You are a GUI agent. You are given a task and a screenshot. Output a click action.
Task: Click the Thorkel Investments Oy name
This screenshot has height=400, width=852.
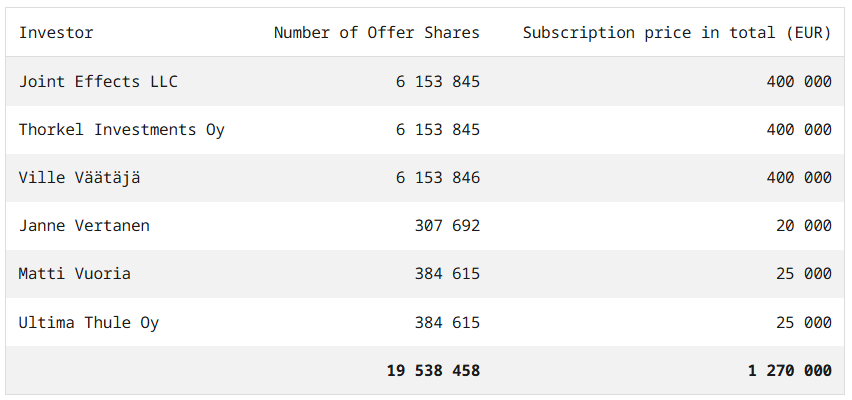pyautogui.click(x=121, y=130)
